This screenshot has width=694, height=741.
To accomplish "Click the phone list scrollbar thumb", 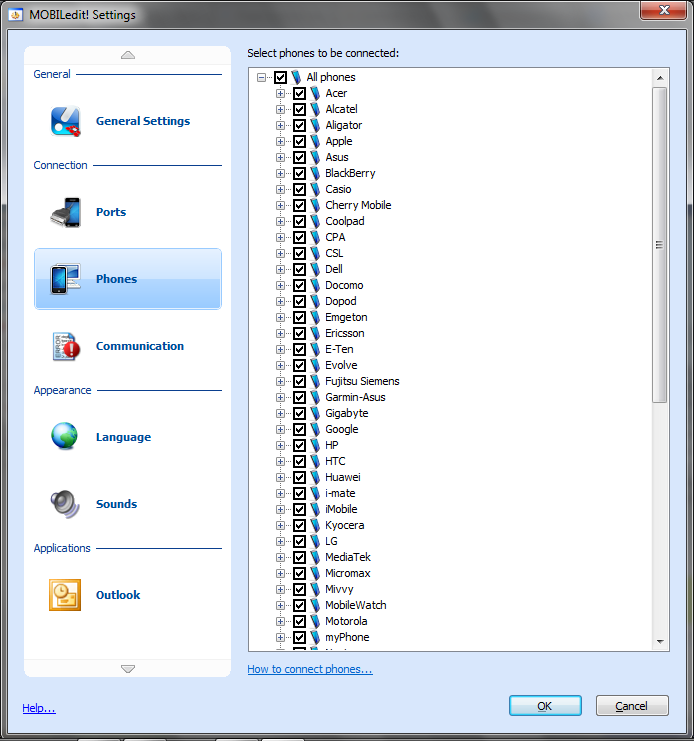I will click(x=660, y=245).
